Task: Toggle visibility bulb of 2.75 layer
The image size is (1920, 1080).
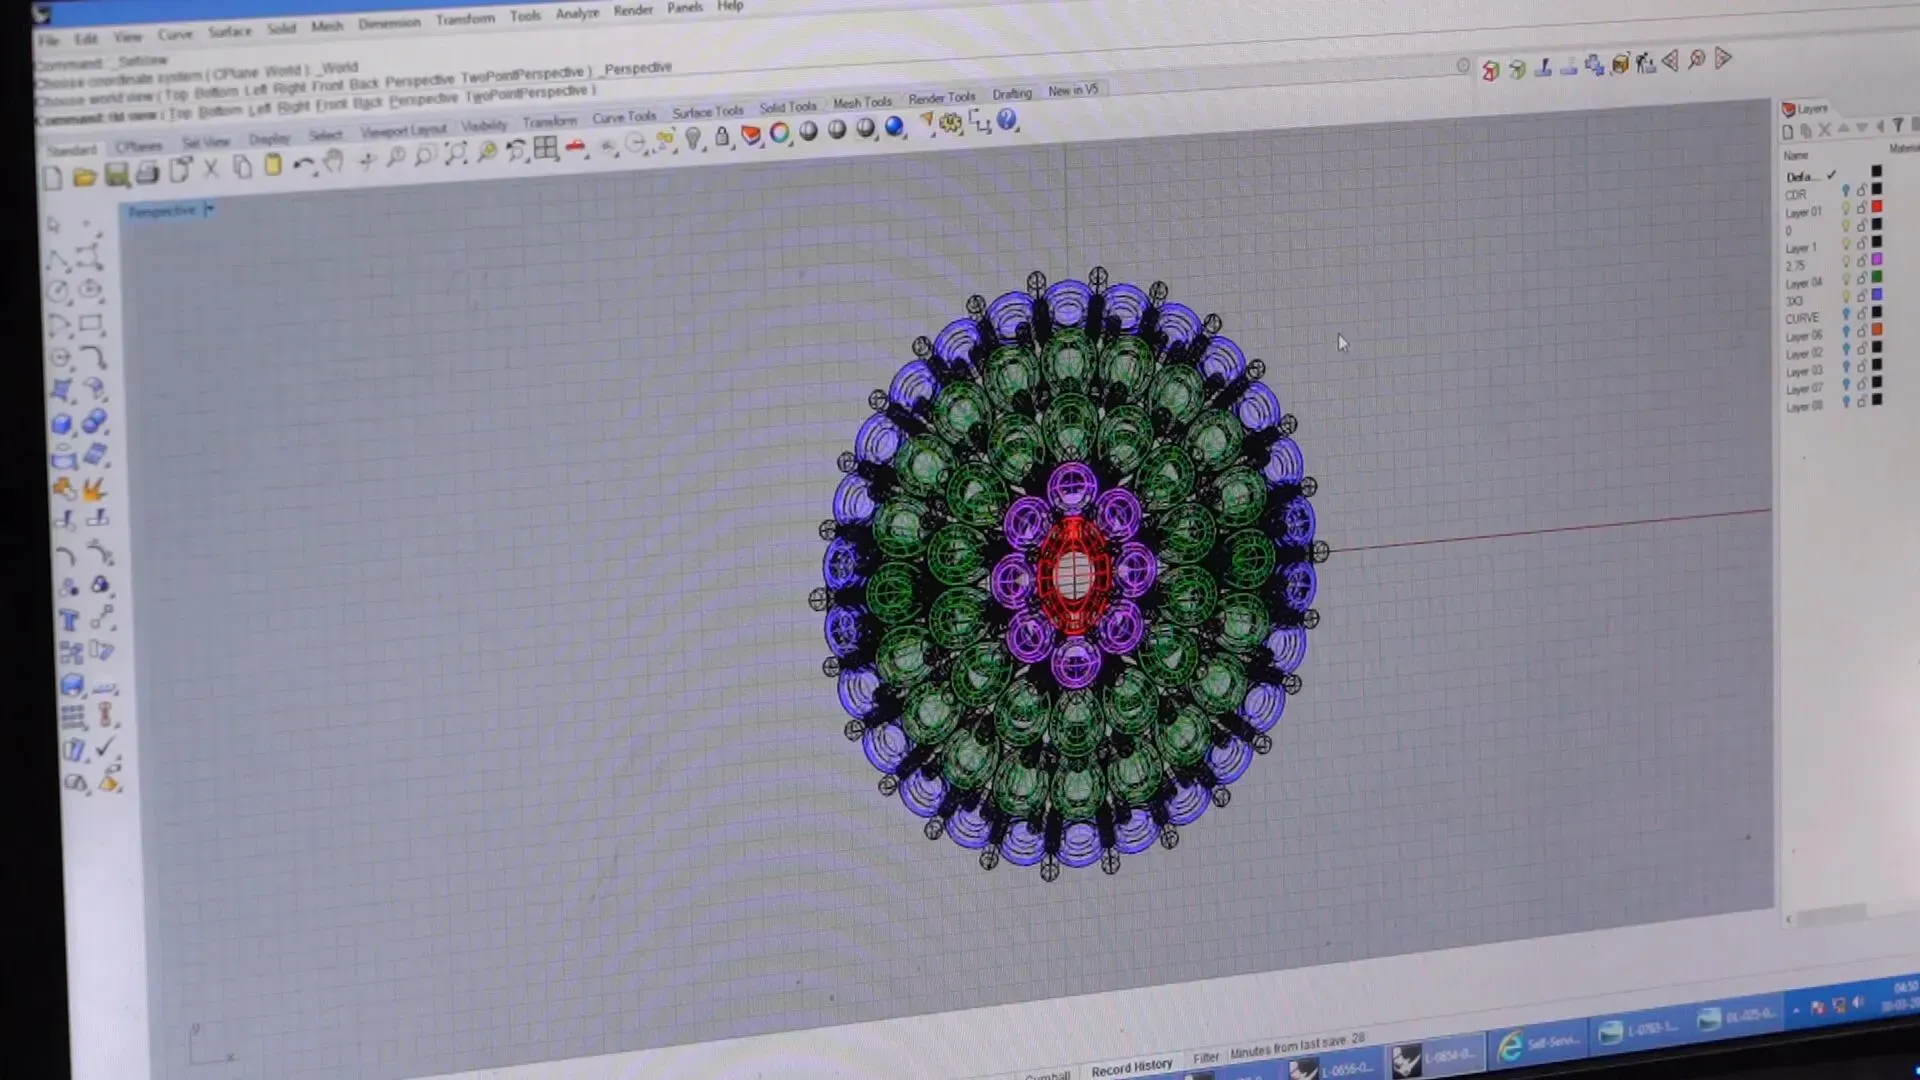Action: click(1846, 262)
